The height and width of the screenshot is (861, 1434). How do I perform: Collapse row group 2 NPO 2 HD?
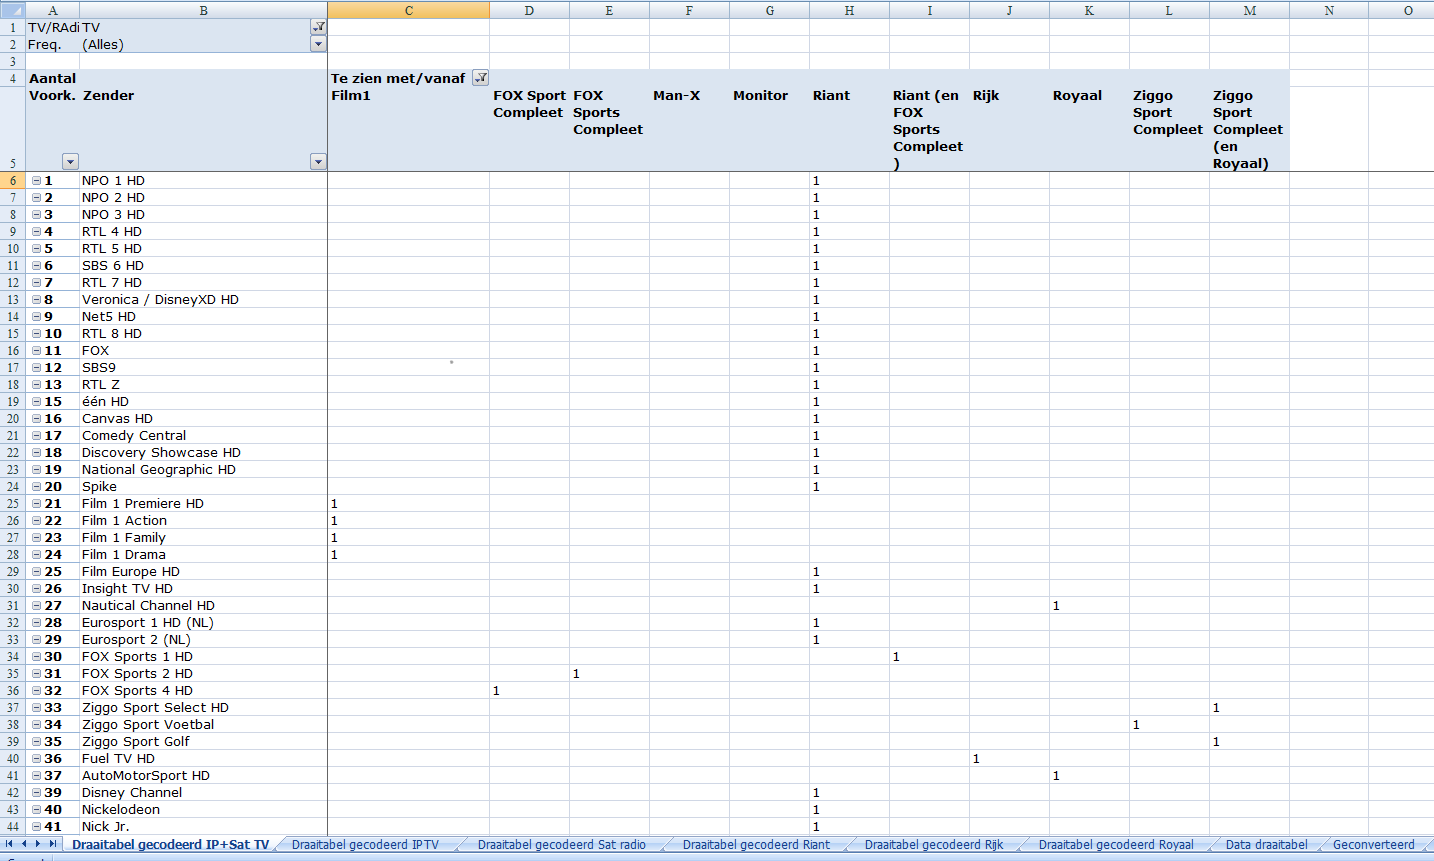click(x=36, y=198)
